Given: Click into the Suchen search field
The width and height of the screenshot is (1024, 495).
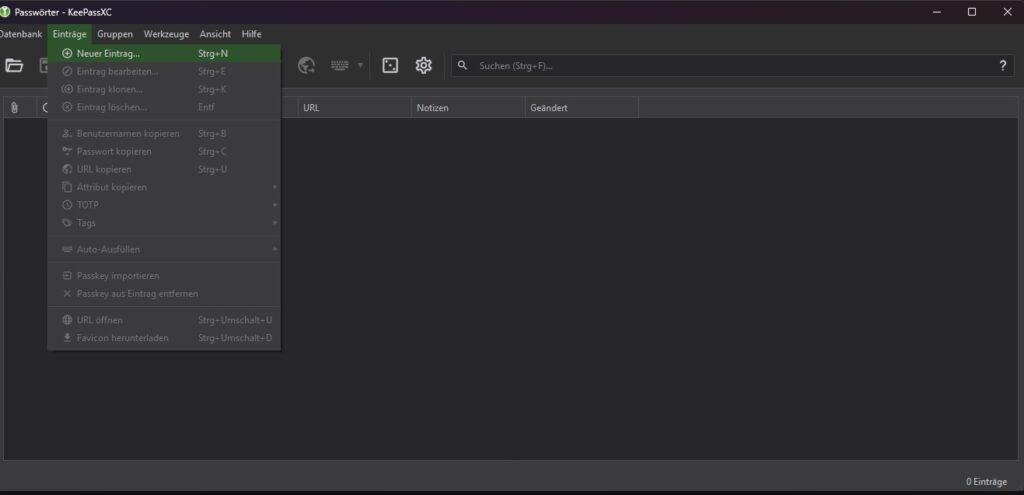Looking at the screenshot, I should (x=731, y=65).
